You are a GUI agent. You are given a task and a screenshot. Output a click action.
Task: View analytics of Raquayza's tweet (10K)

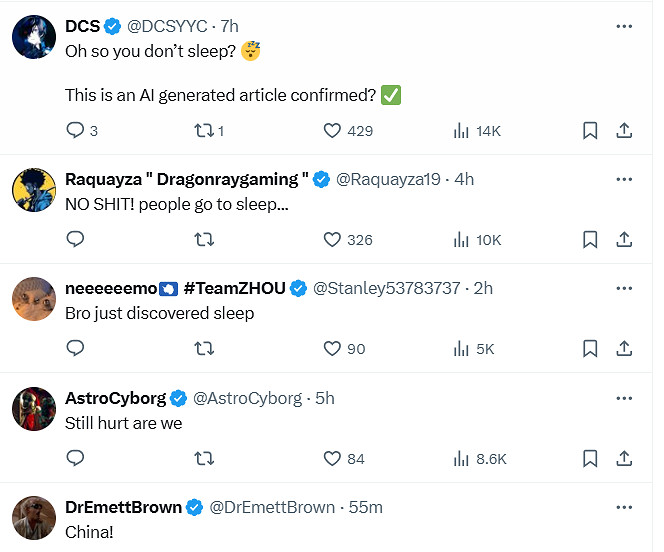click(x=462, y=239)
